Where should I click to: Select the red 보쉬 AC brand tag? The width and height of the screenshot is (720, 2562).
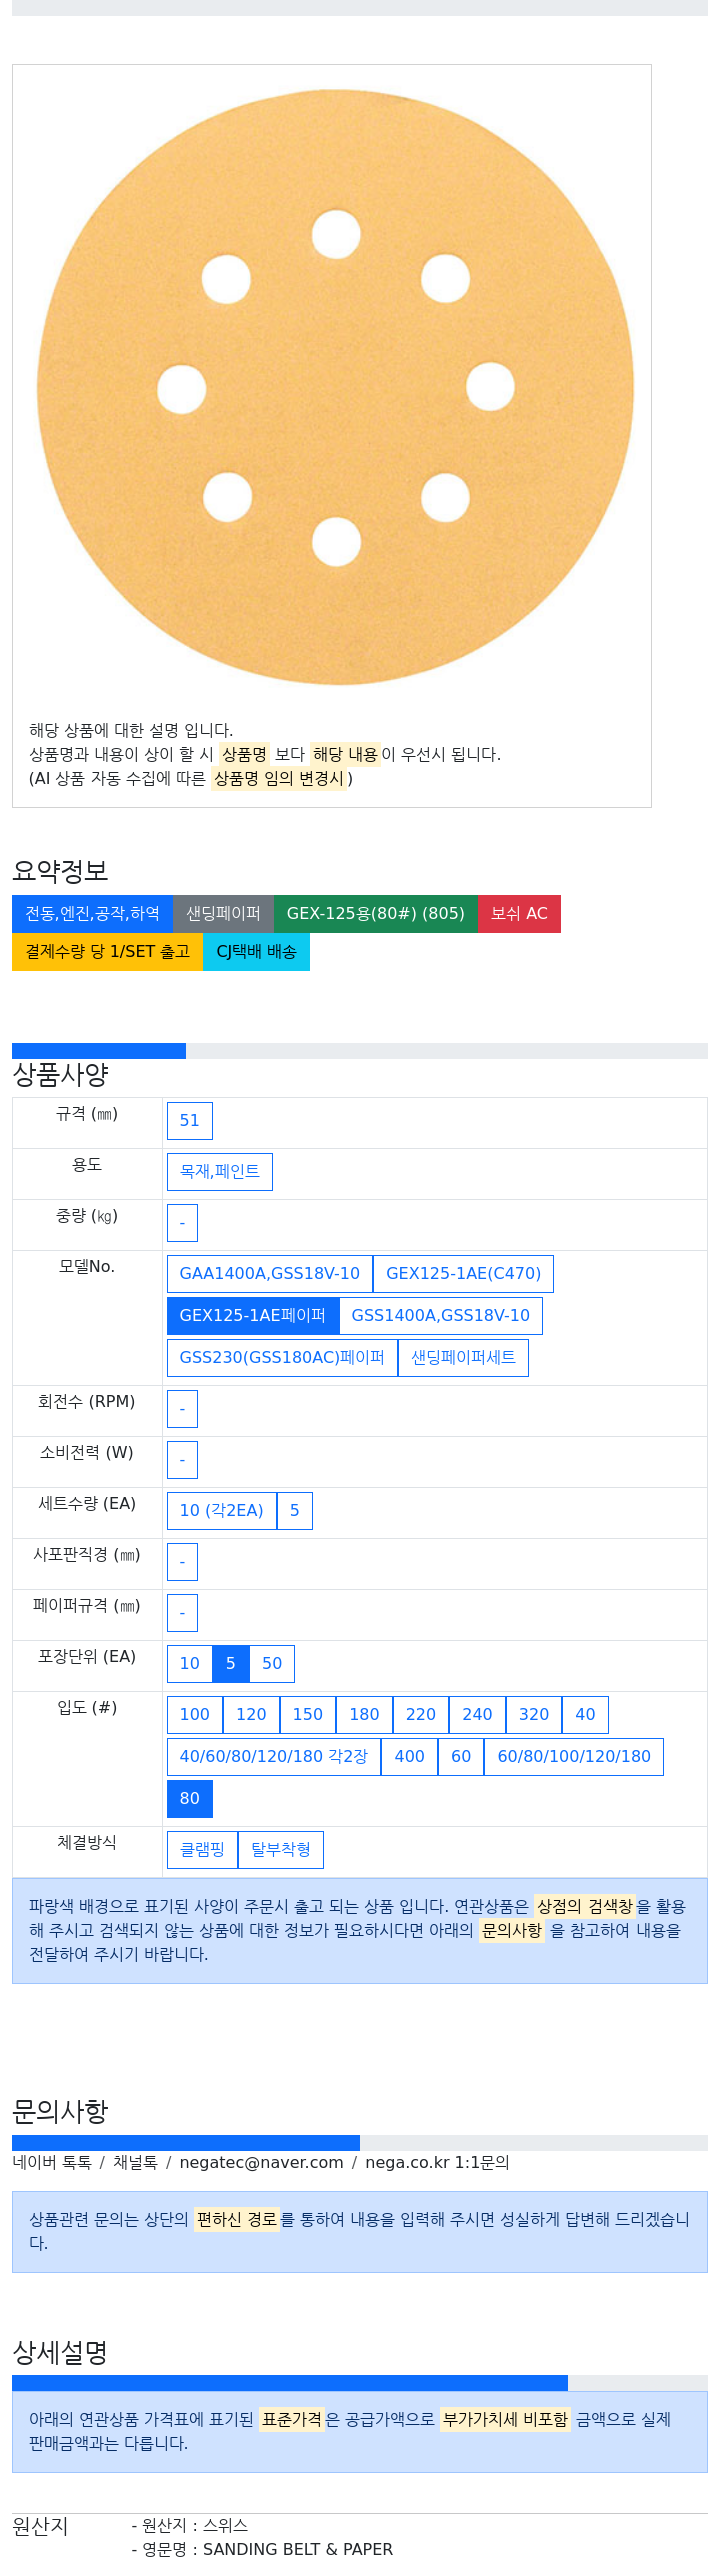(x=519, y=914)
